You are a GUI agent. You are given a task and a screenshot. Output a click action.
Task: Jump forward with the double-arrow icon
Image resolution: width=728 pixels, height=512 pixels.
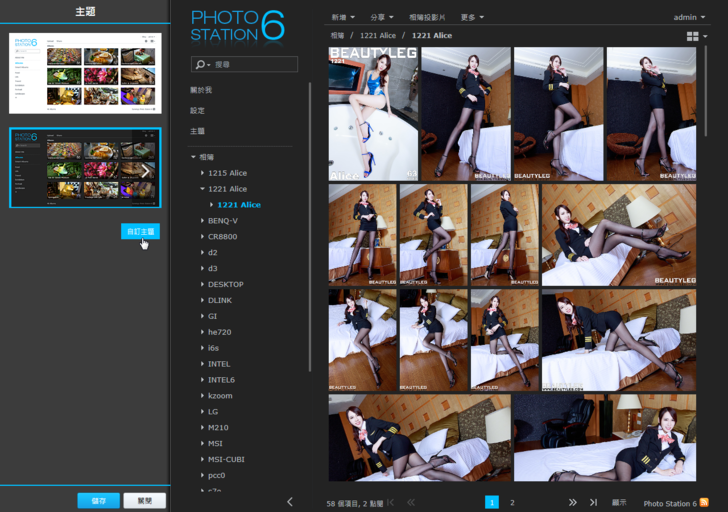coord(573,502)
